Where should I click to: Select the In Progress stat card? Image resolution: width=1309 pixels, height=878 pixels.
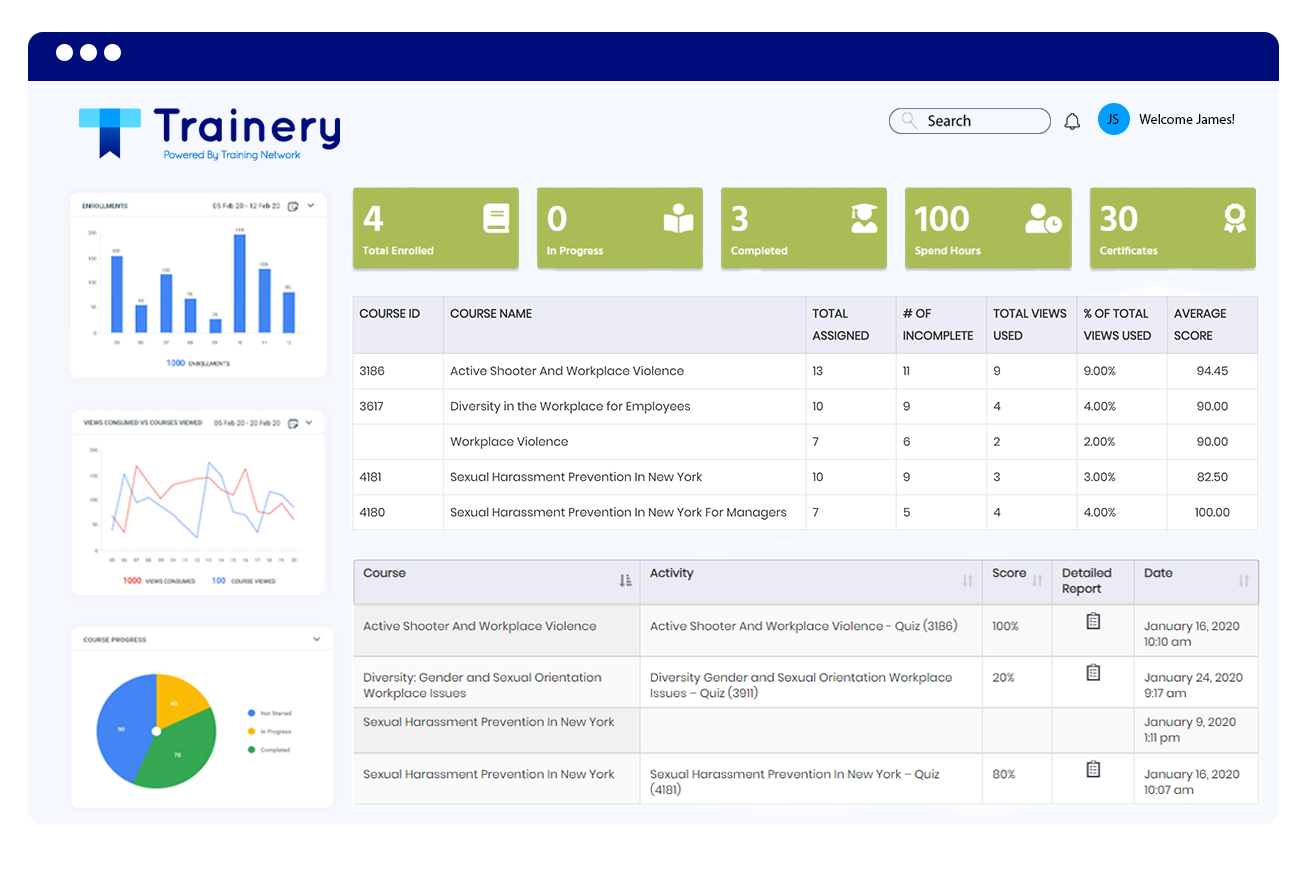coord(620,228)
